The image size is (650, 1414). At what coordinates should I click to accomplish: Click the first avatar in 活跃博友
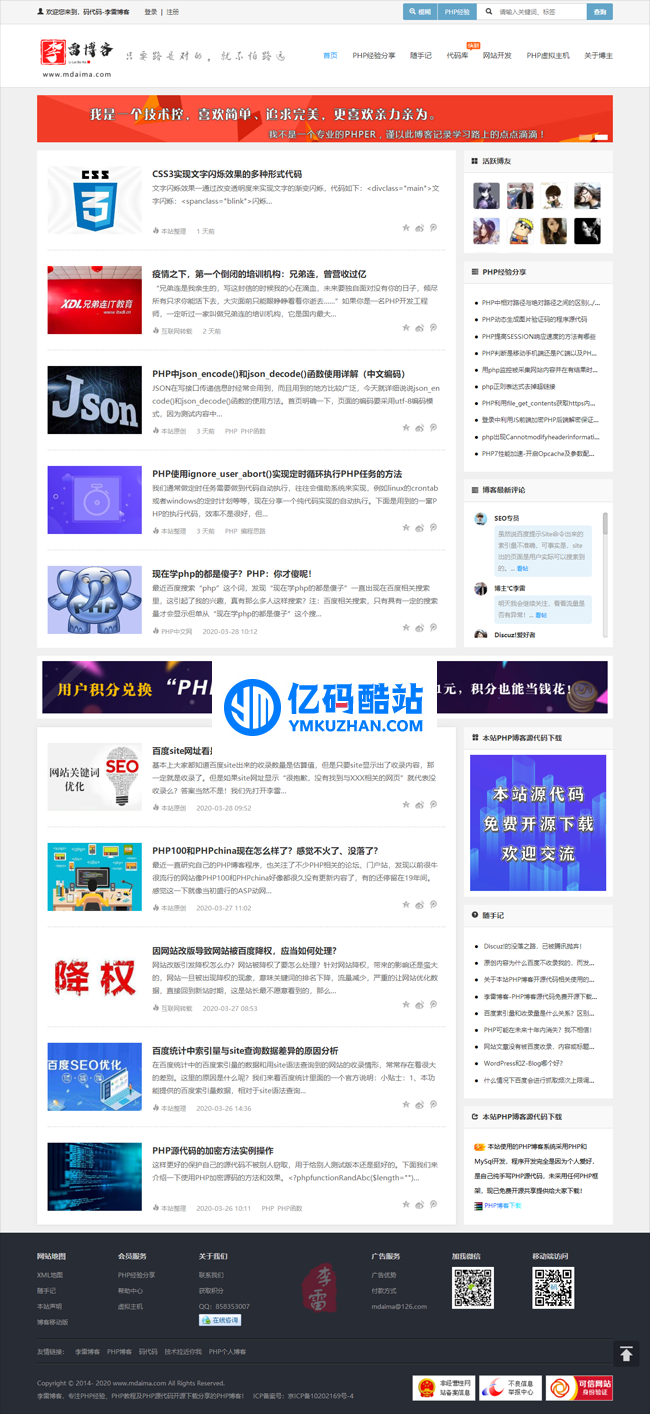pos(486,195)
